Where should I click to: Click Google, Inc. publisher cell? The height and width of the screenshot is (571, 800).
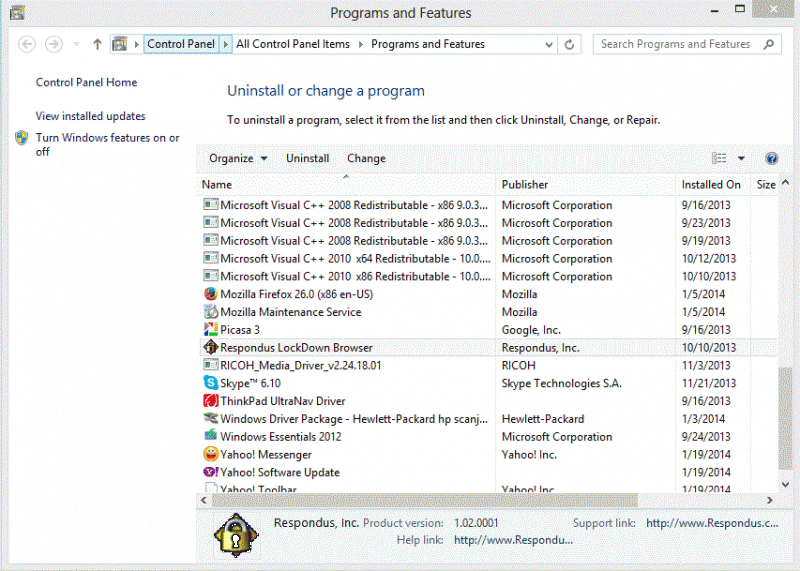[x=531, y=330]
